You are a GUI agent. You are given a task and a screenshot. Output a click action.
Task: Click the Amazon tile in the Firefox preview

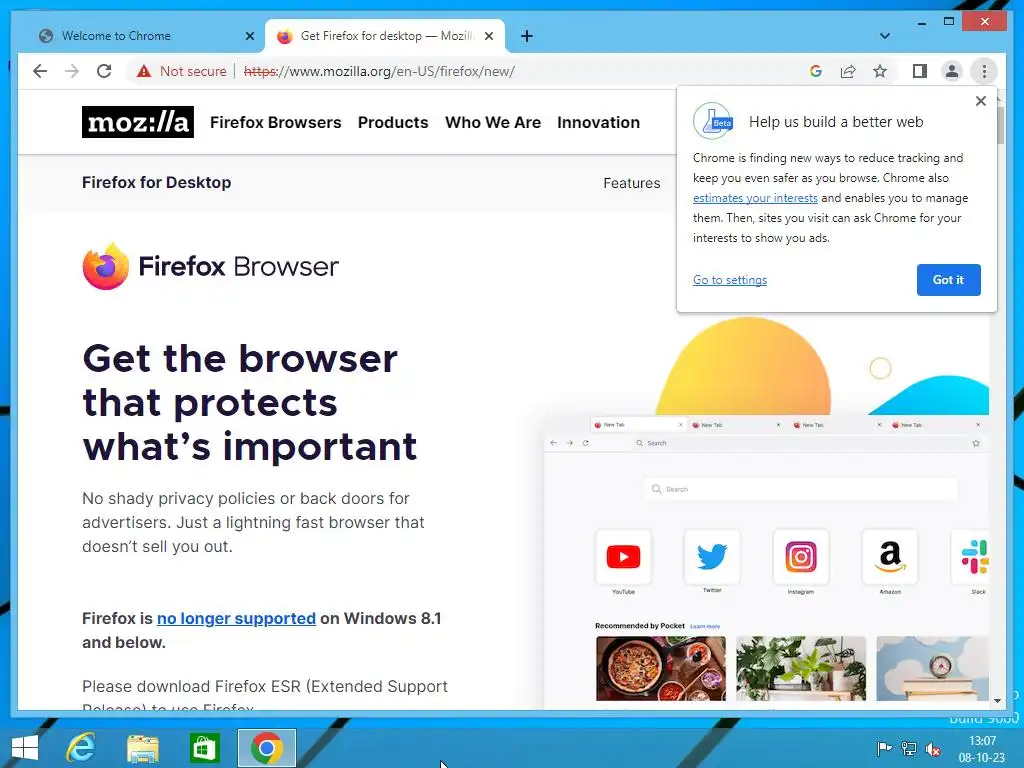pyautogui.click(x=889, y=557)
